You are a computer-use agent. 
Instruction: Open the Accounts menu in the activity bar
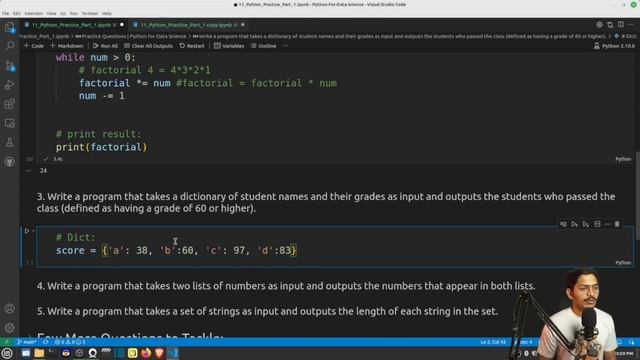tap(9, 309)
